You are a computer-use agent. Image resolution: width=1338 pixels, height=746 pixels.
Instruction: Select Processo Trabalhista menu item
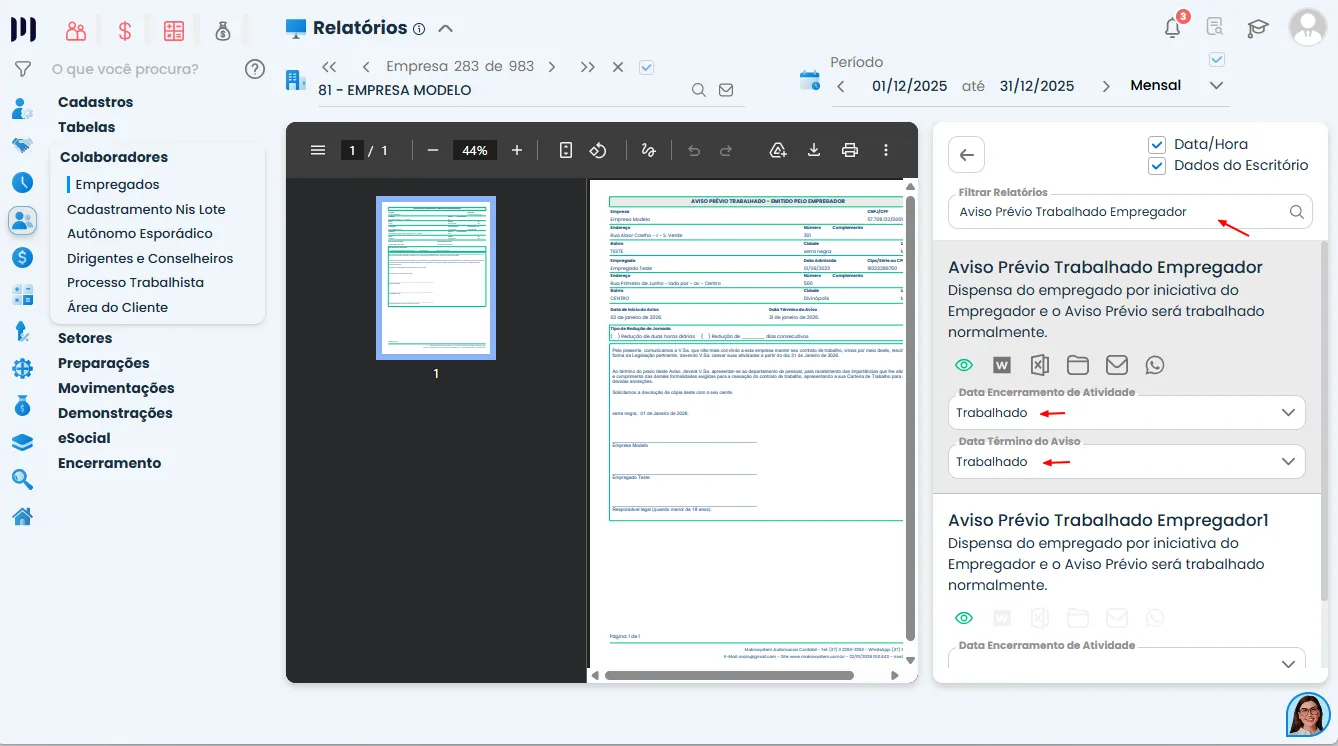click(x=135, y=283)
